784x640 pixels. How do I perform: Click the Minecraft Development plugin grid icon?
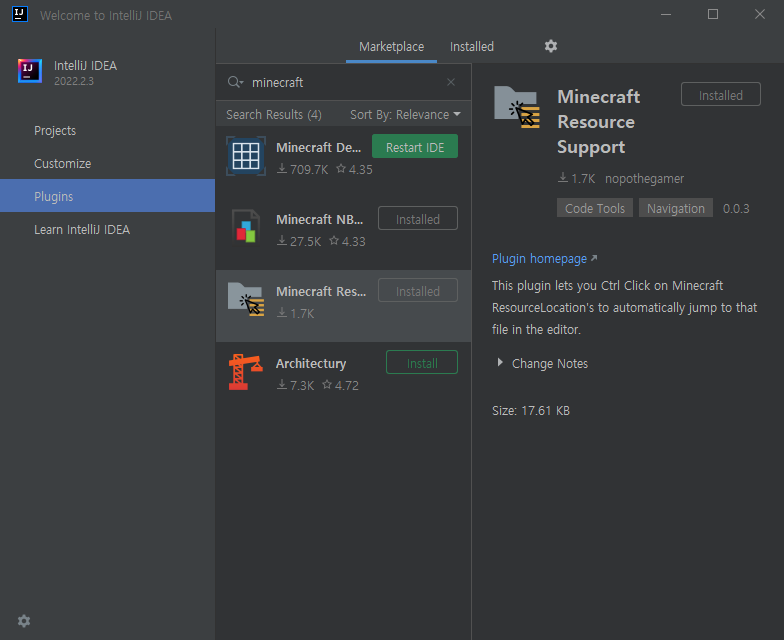tap(246, 156)
